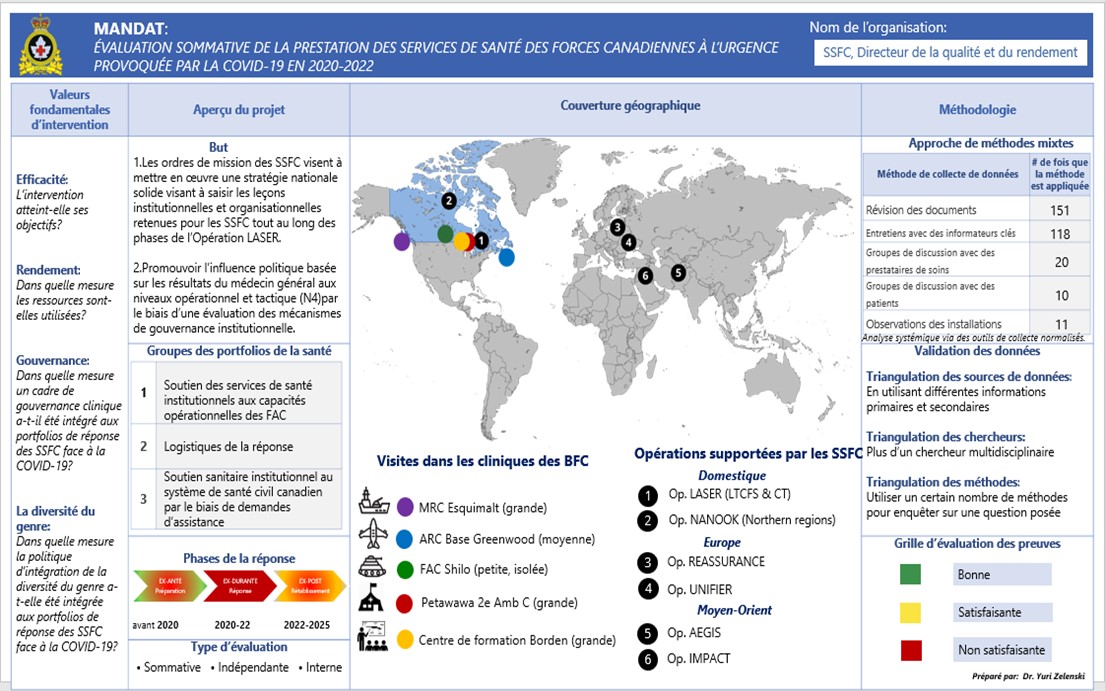
Task: Click the classroom icon beside Centre de formation Borden
Action: coord(374,637)
